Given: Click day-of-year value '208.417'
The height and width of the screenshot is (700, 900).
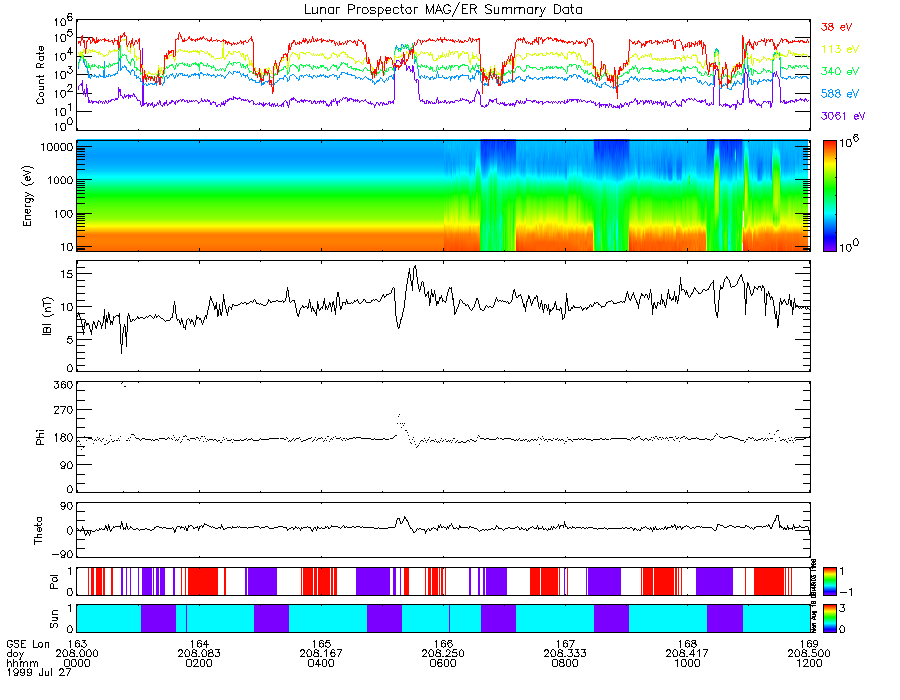Looking at the screenshot, I should 688,654.
